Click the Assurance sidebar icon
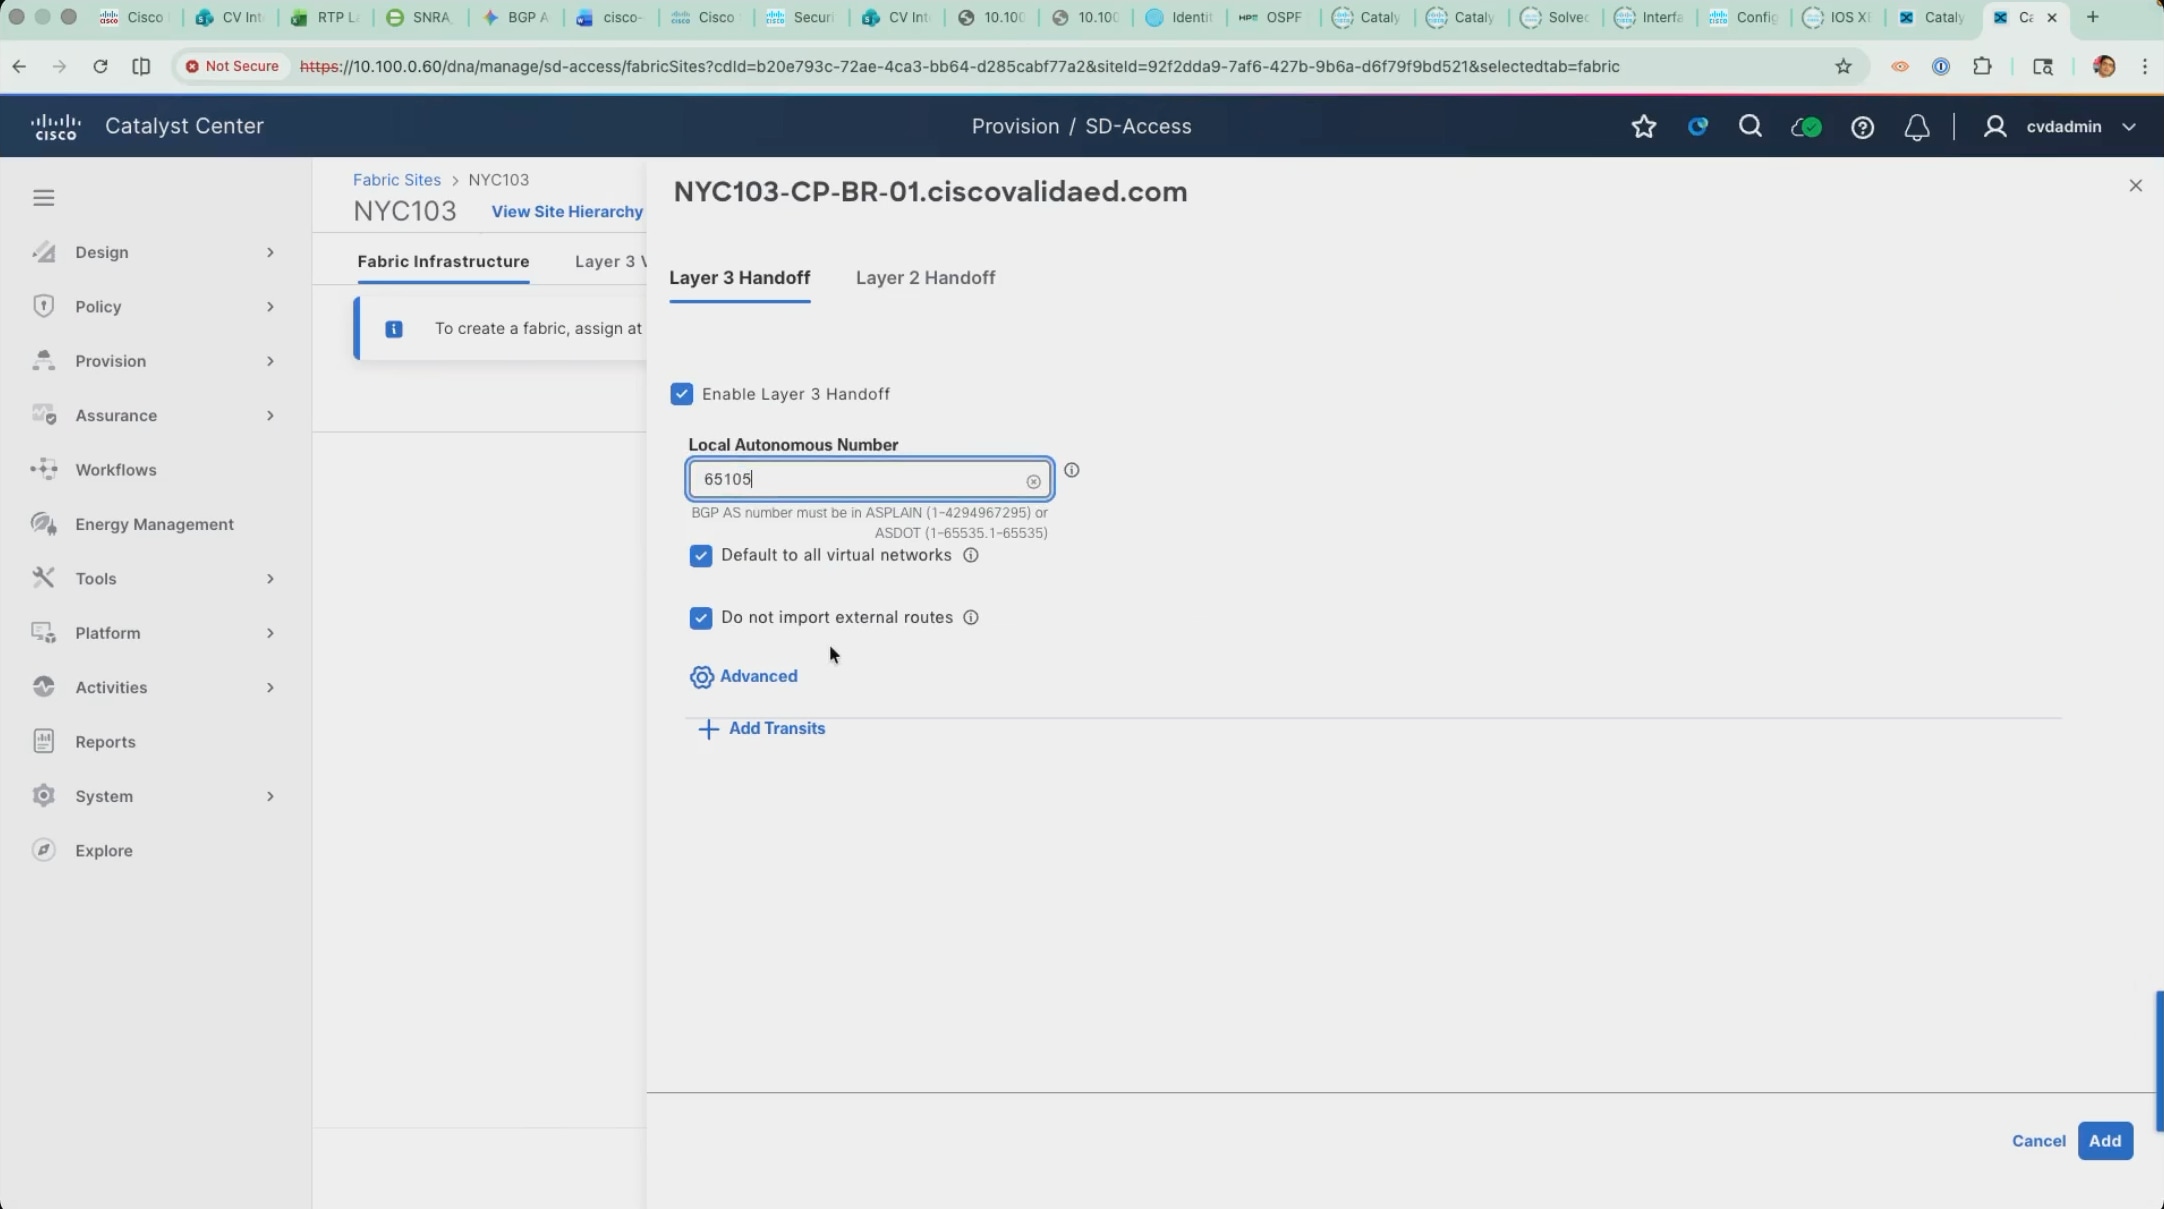The image size is (2164, 1209). coord(43,415)
